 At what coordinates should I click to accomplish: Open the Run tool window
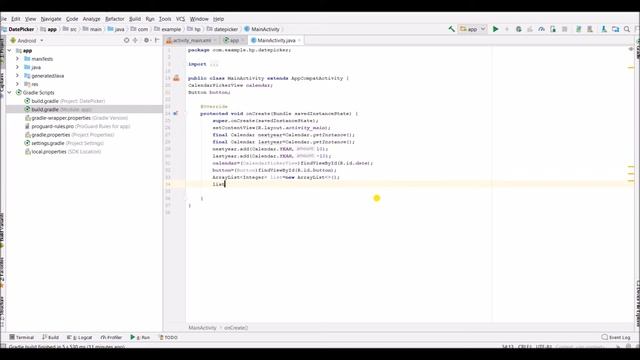pyautogui.click(x=140, y=338)
